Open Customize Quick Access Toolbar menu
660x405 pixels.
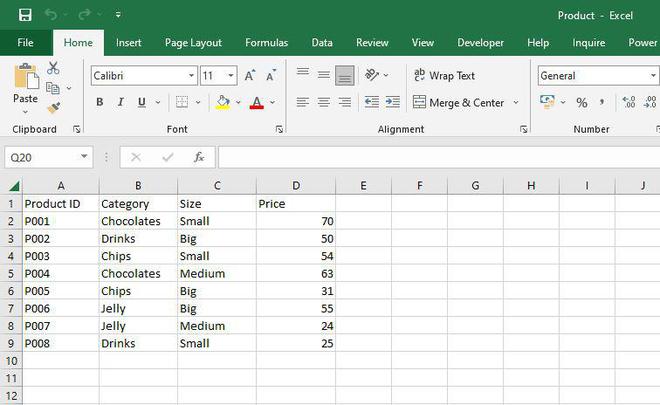(118, 15)
